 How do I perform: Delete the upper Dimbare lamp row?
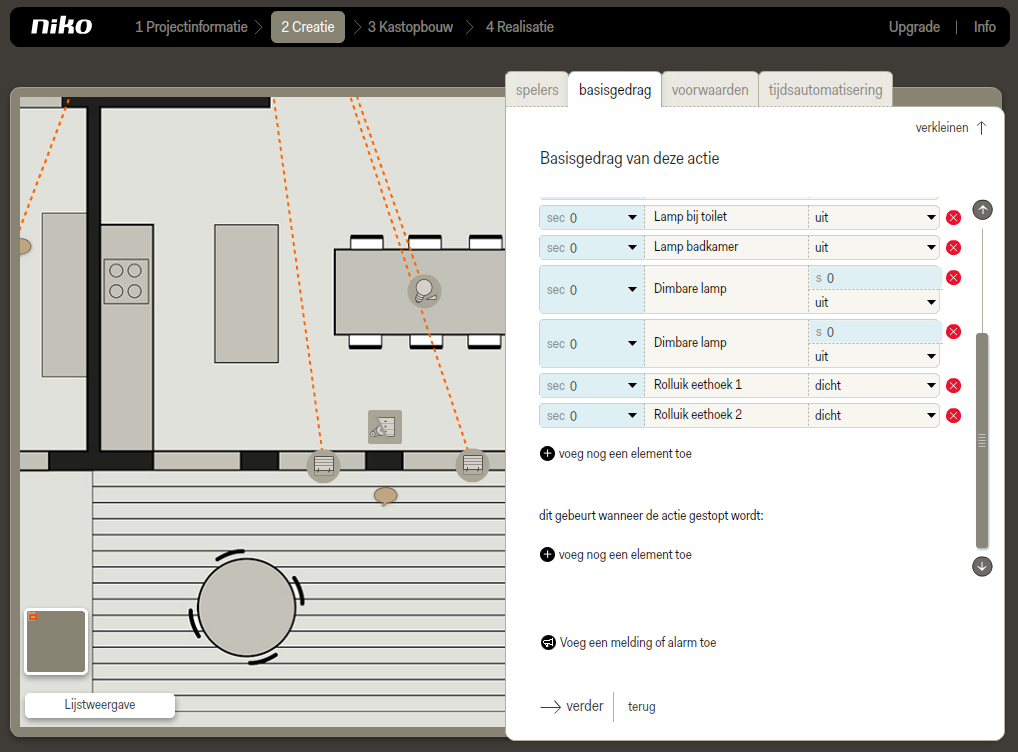pyautogui.click(x=953, y=278)
